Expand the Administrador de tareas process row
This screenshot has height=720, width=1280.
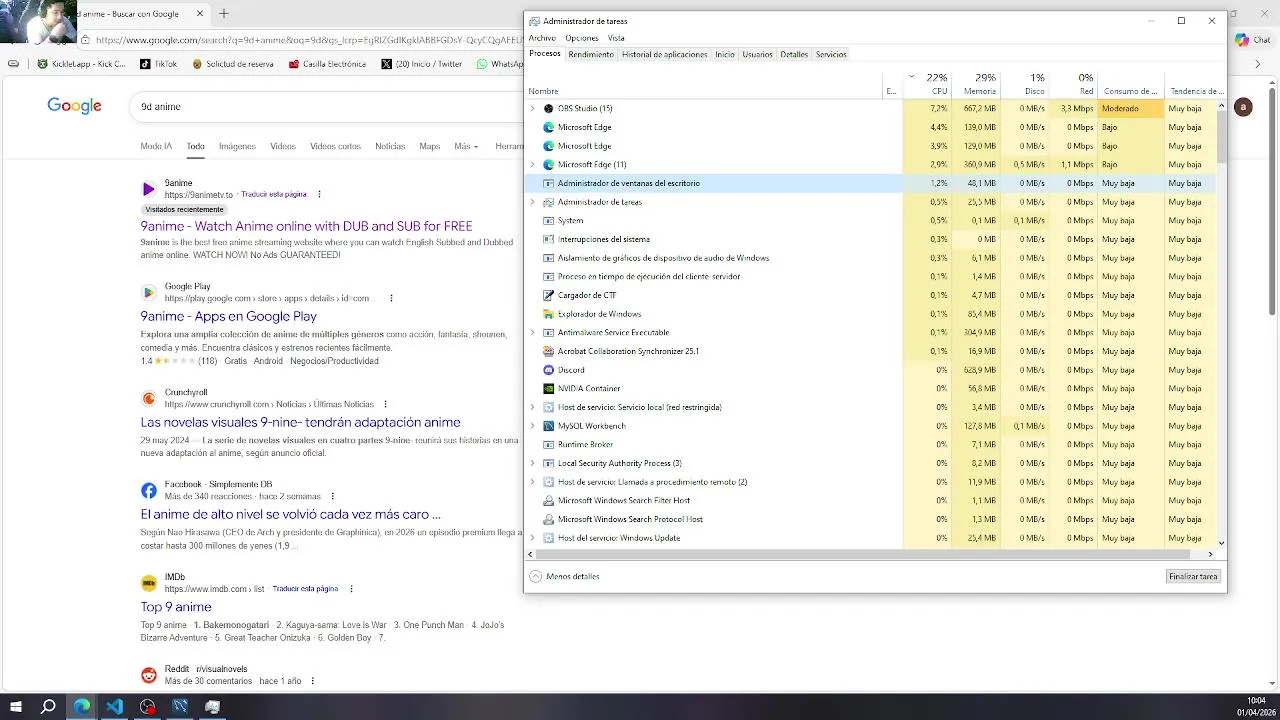coord(532,202)
